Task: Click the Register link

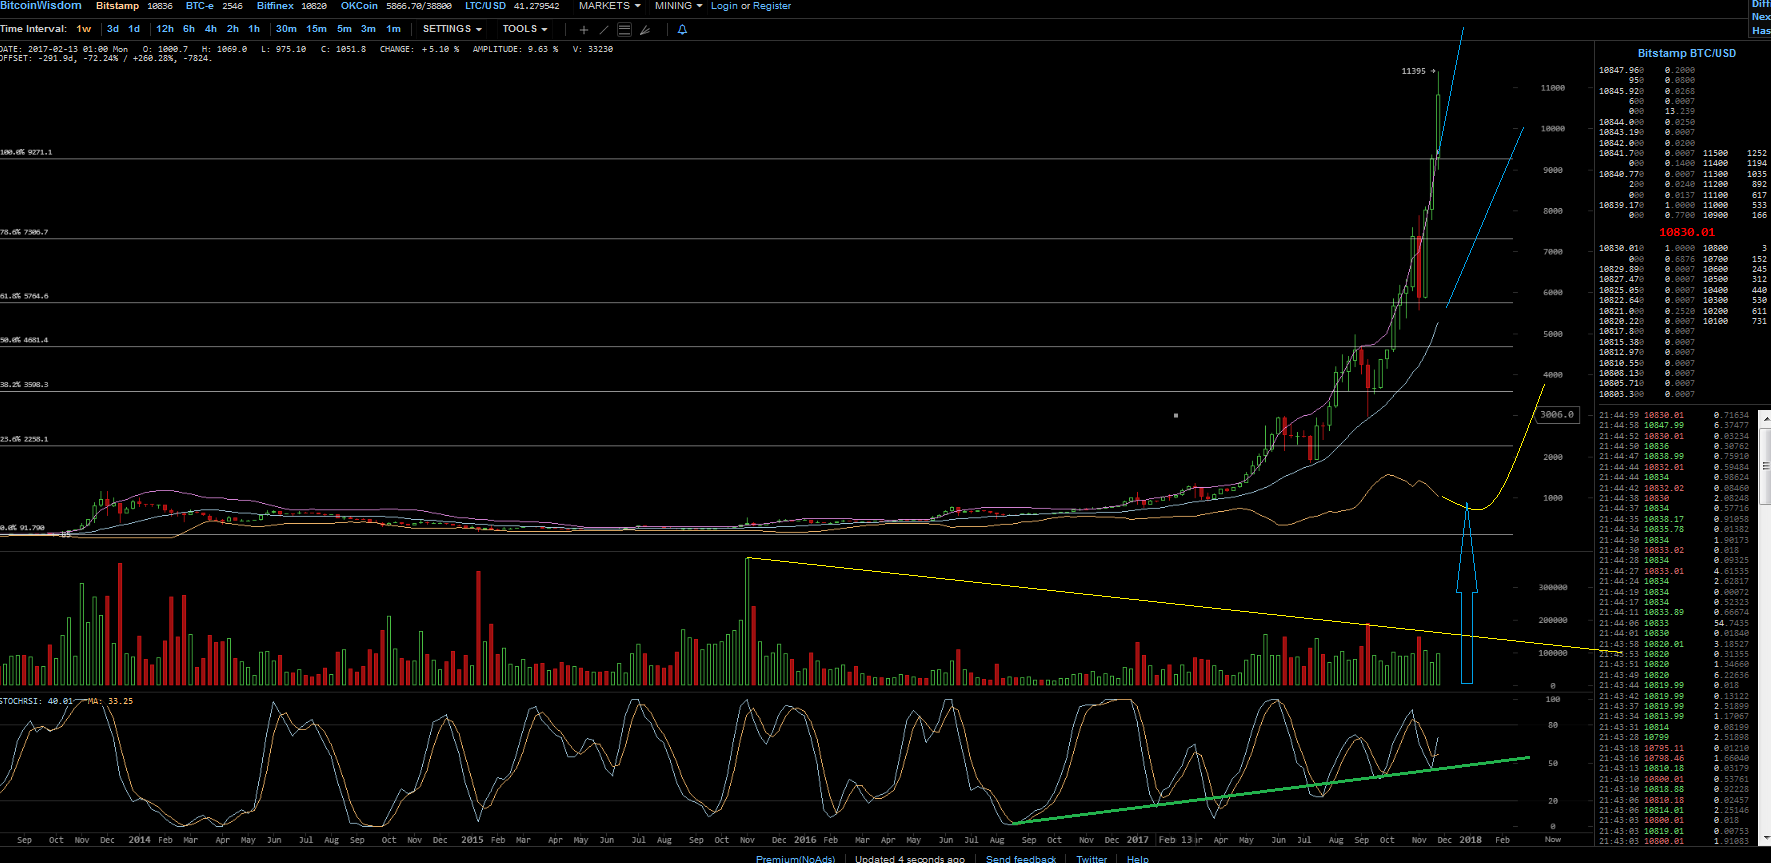Action: coord(772,6)
